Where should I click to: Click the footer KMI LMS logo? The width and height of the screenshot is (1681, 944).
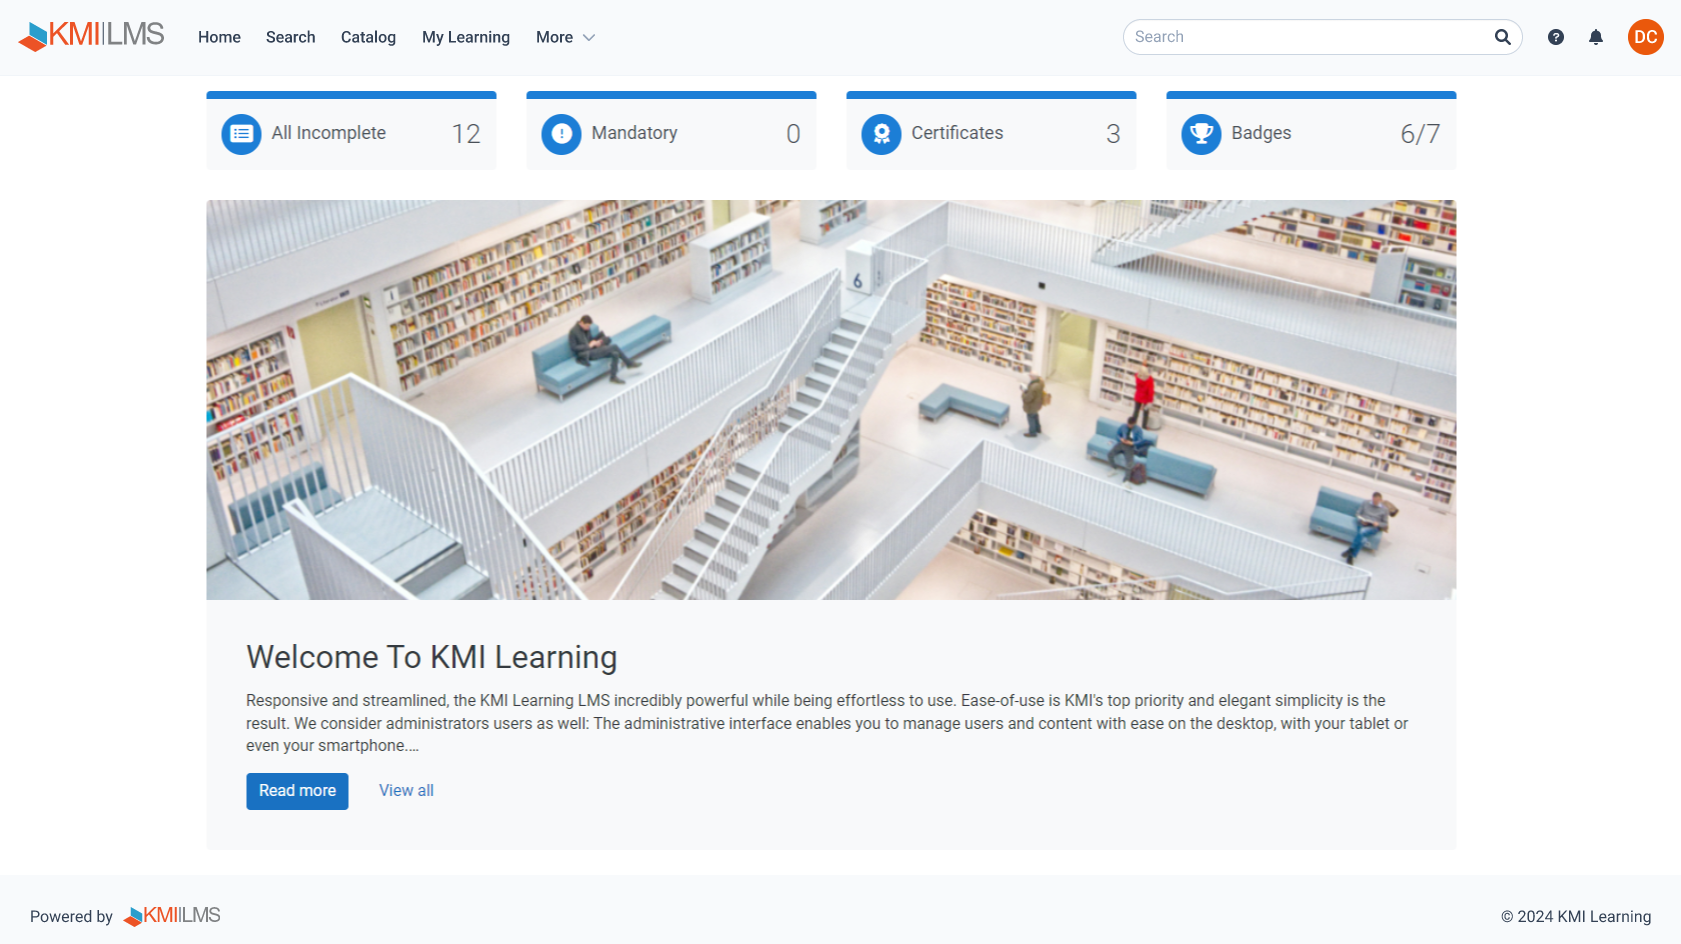click(x=172, y=916)
